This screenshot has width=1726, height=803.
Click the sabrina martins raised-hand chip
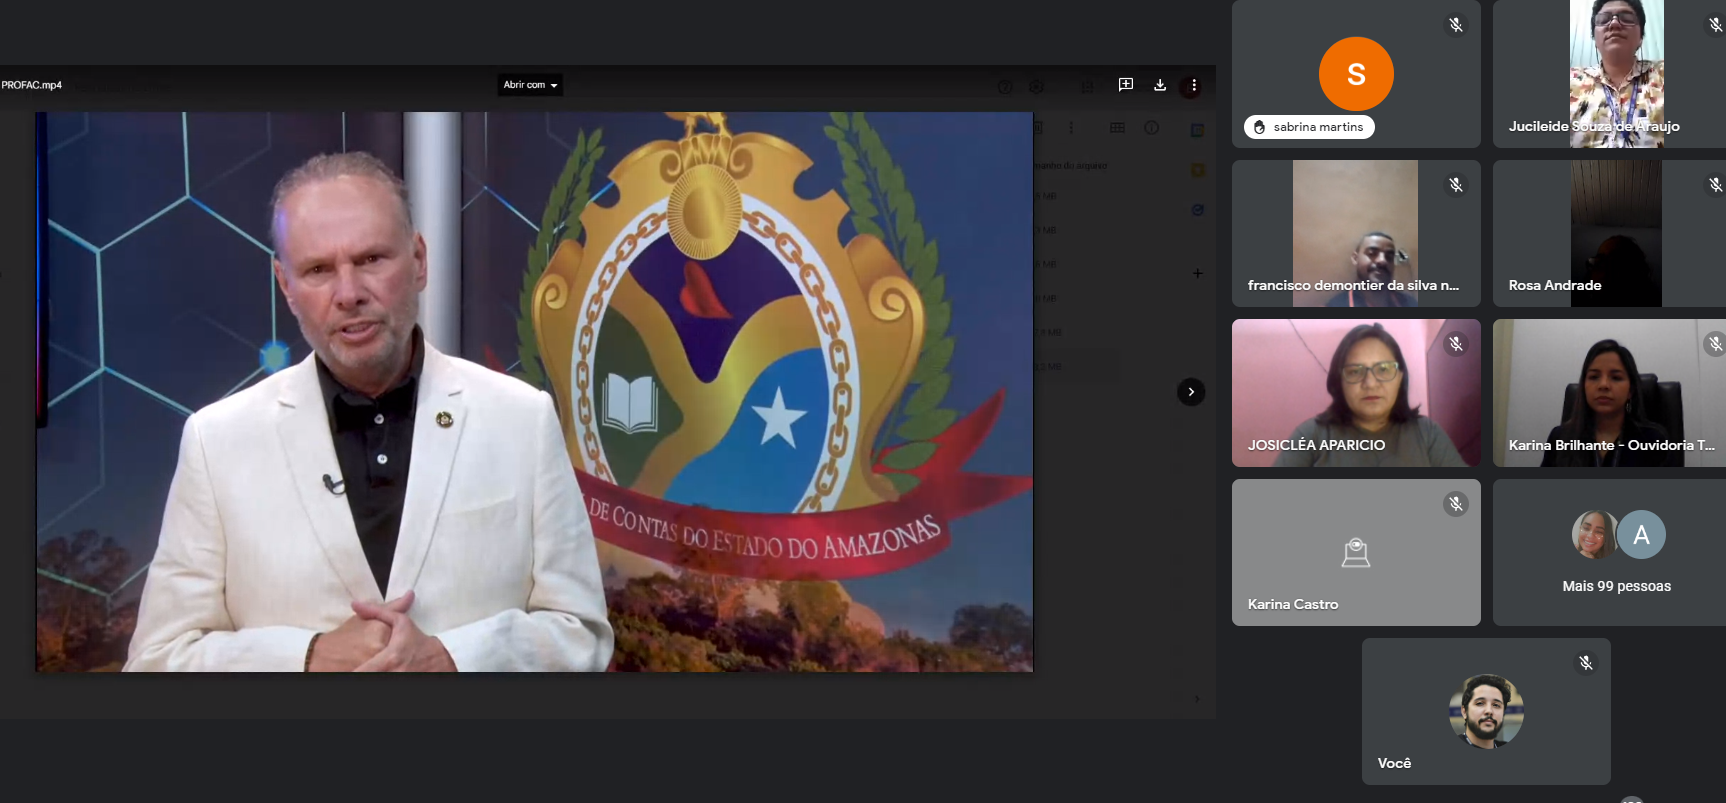[x=1309, y=127]
